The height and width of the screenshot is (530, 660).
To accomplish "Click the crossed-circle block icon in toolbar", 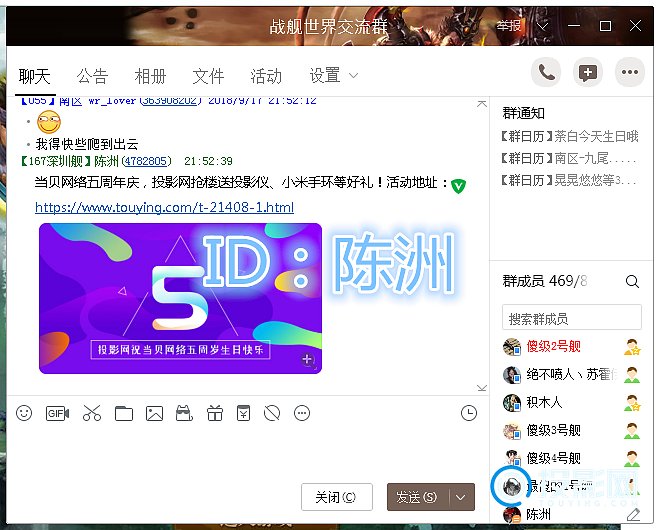I will tap(272, 413).
